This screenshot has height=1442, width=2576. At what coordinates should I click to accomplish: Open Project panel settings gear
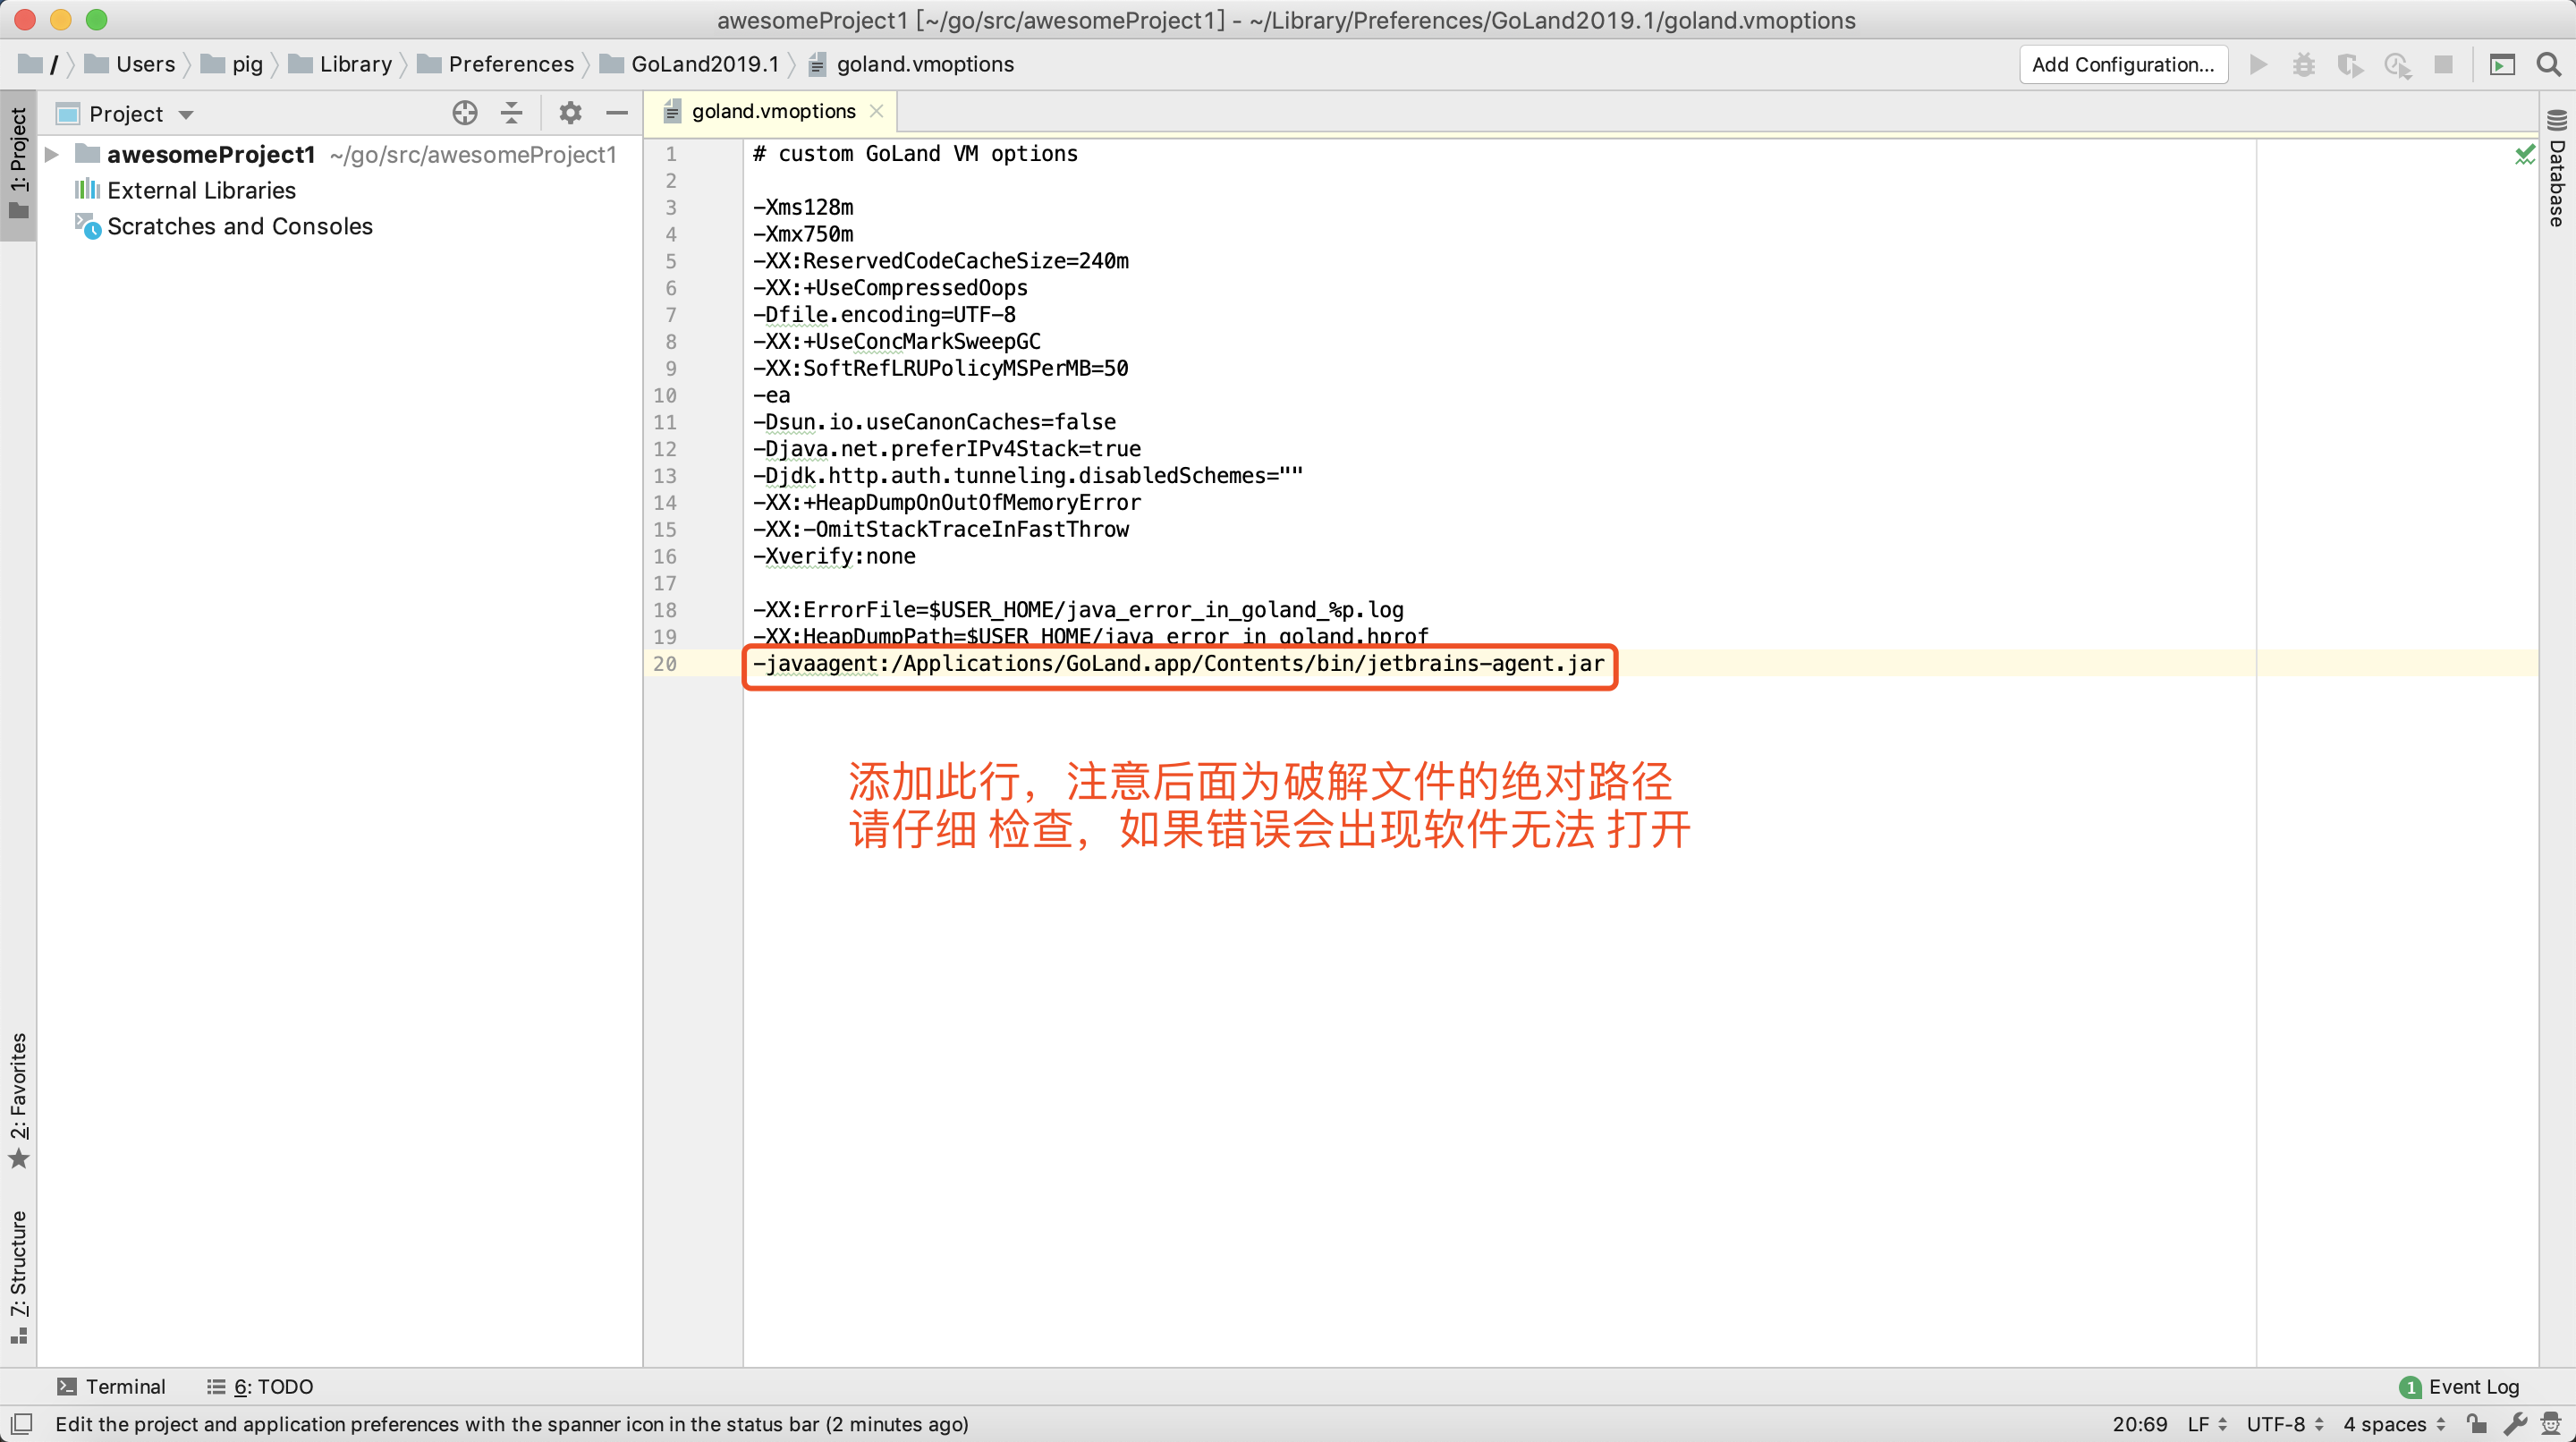pos(570,113)
